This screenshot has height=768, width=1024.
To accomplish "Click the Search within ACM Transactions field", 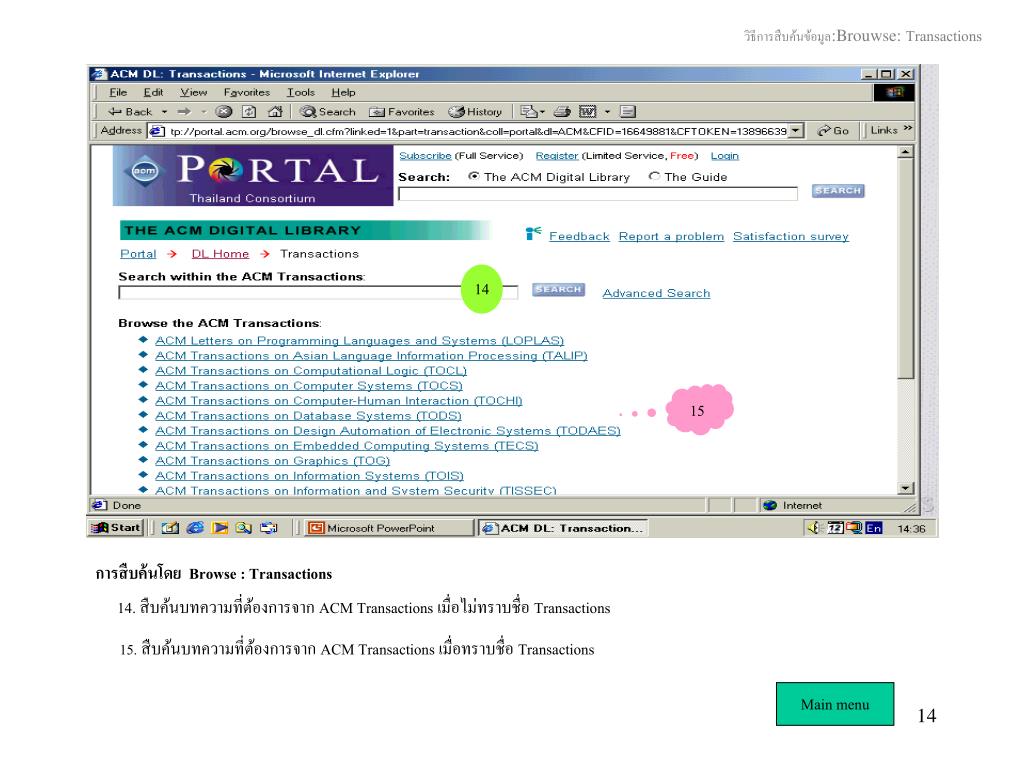I will (x=318, y=293).
